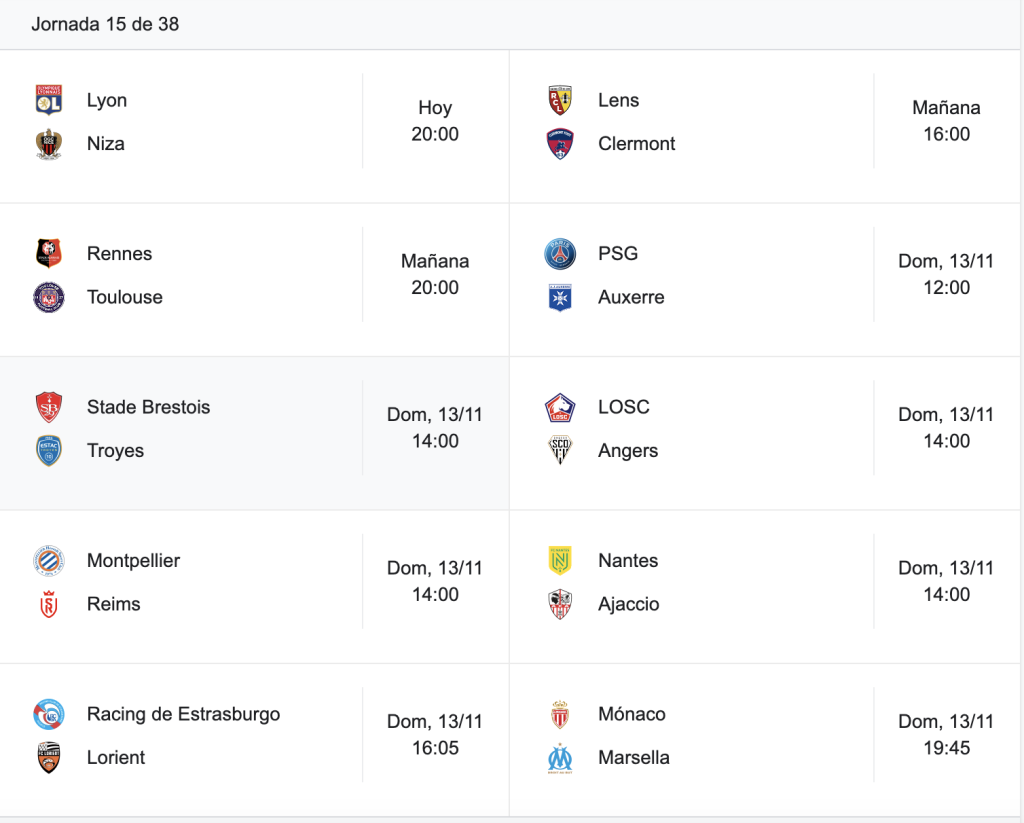The height and width of the screenshot is (823, 1024).
Task: Click the Toulouse club crest
Action: tap(48, 297)
